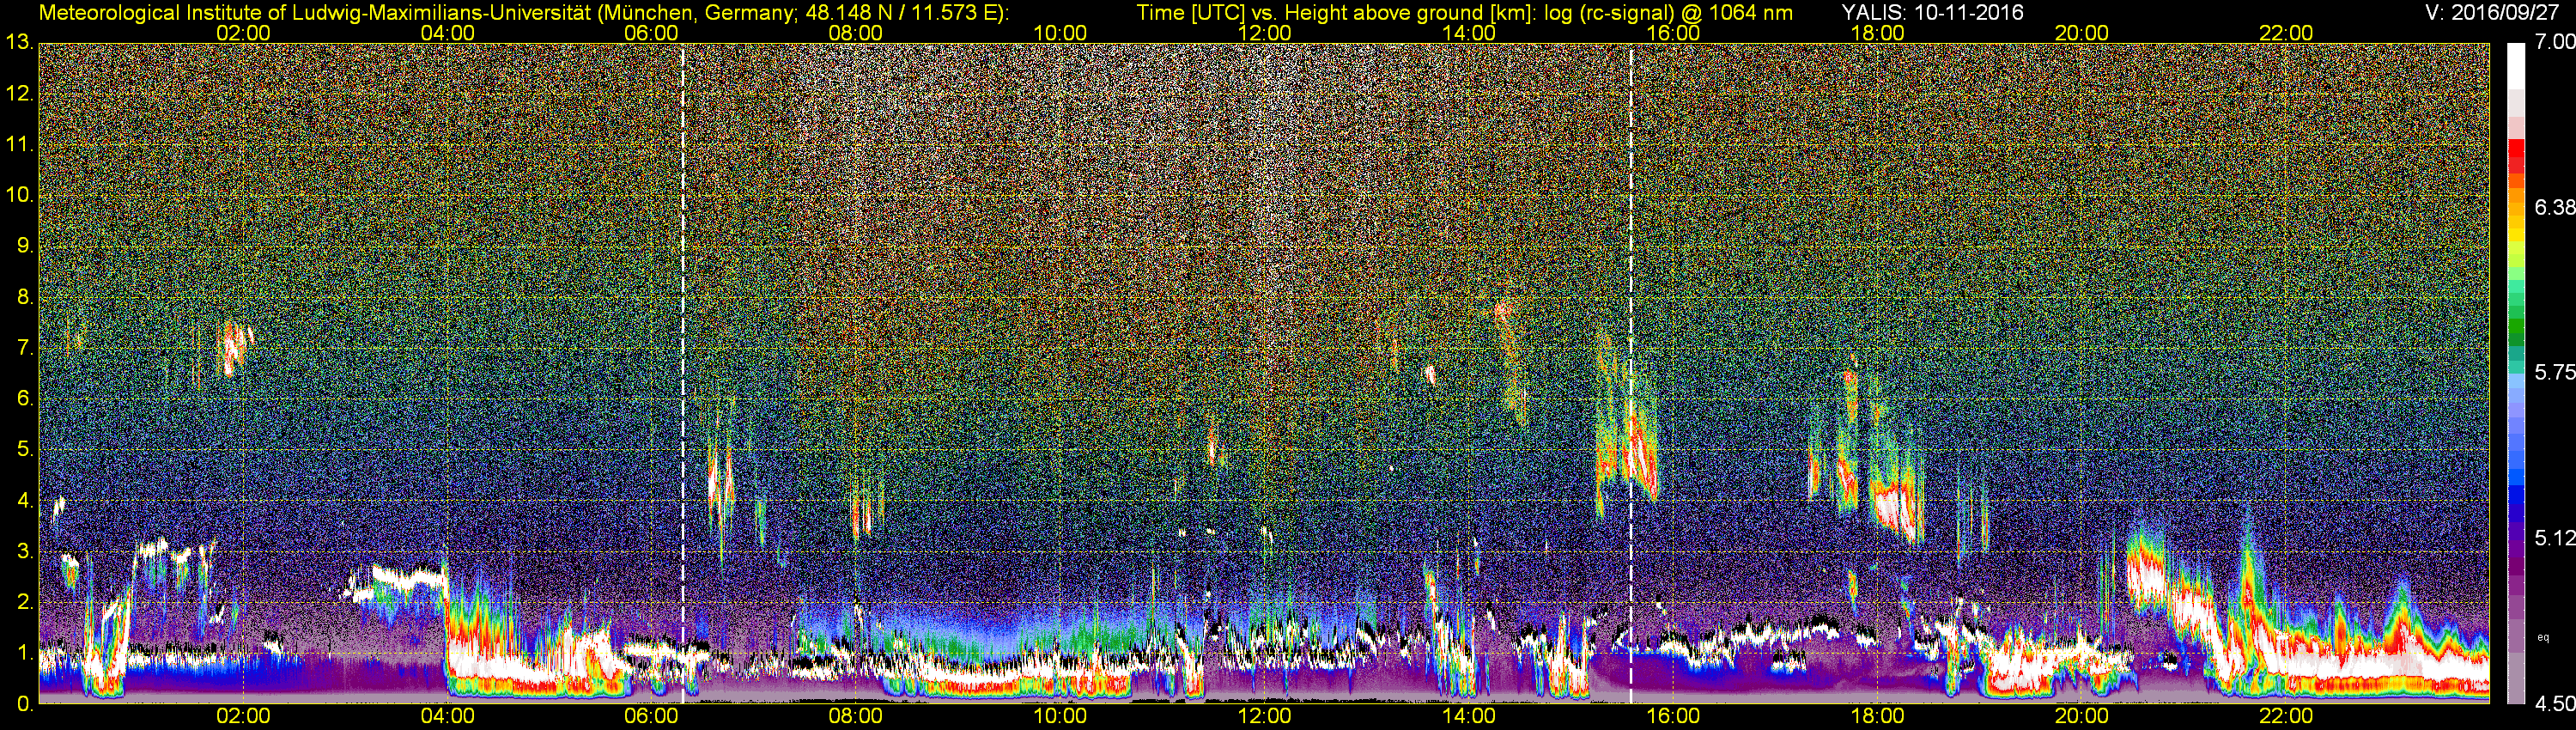The height and width of the screenshot is (730, 2576).
Task: Click the 1 km height axis label
Action: pos(24,653)
